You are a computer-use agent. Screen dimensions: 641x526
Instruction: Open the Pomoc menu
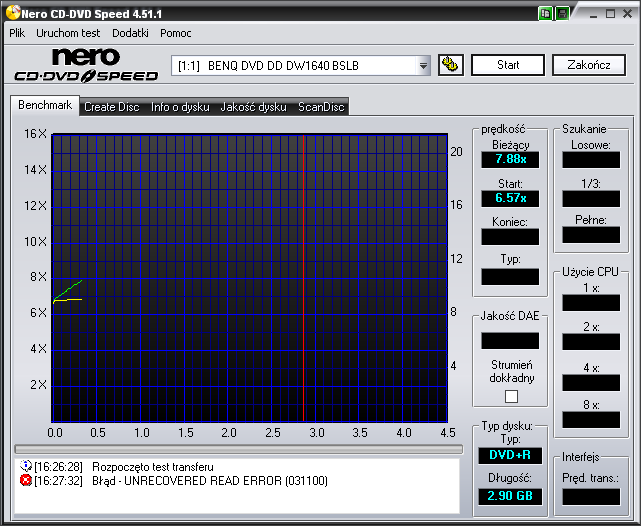tap(176, 33)
